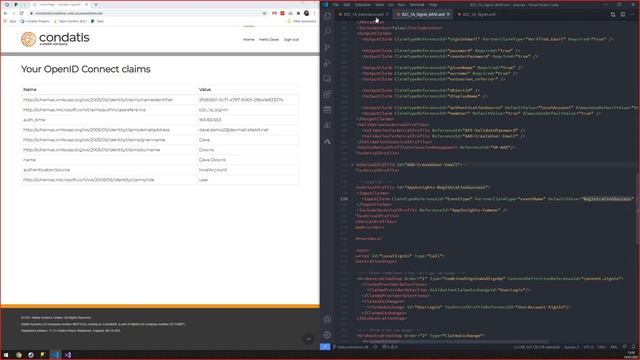The height and width of the screenshot is (360, 640).
Task: Open Help menu in VS Code
Action: [x=433, y=4]
